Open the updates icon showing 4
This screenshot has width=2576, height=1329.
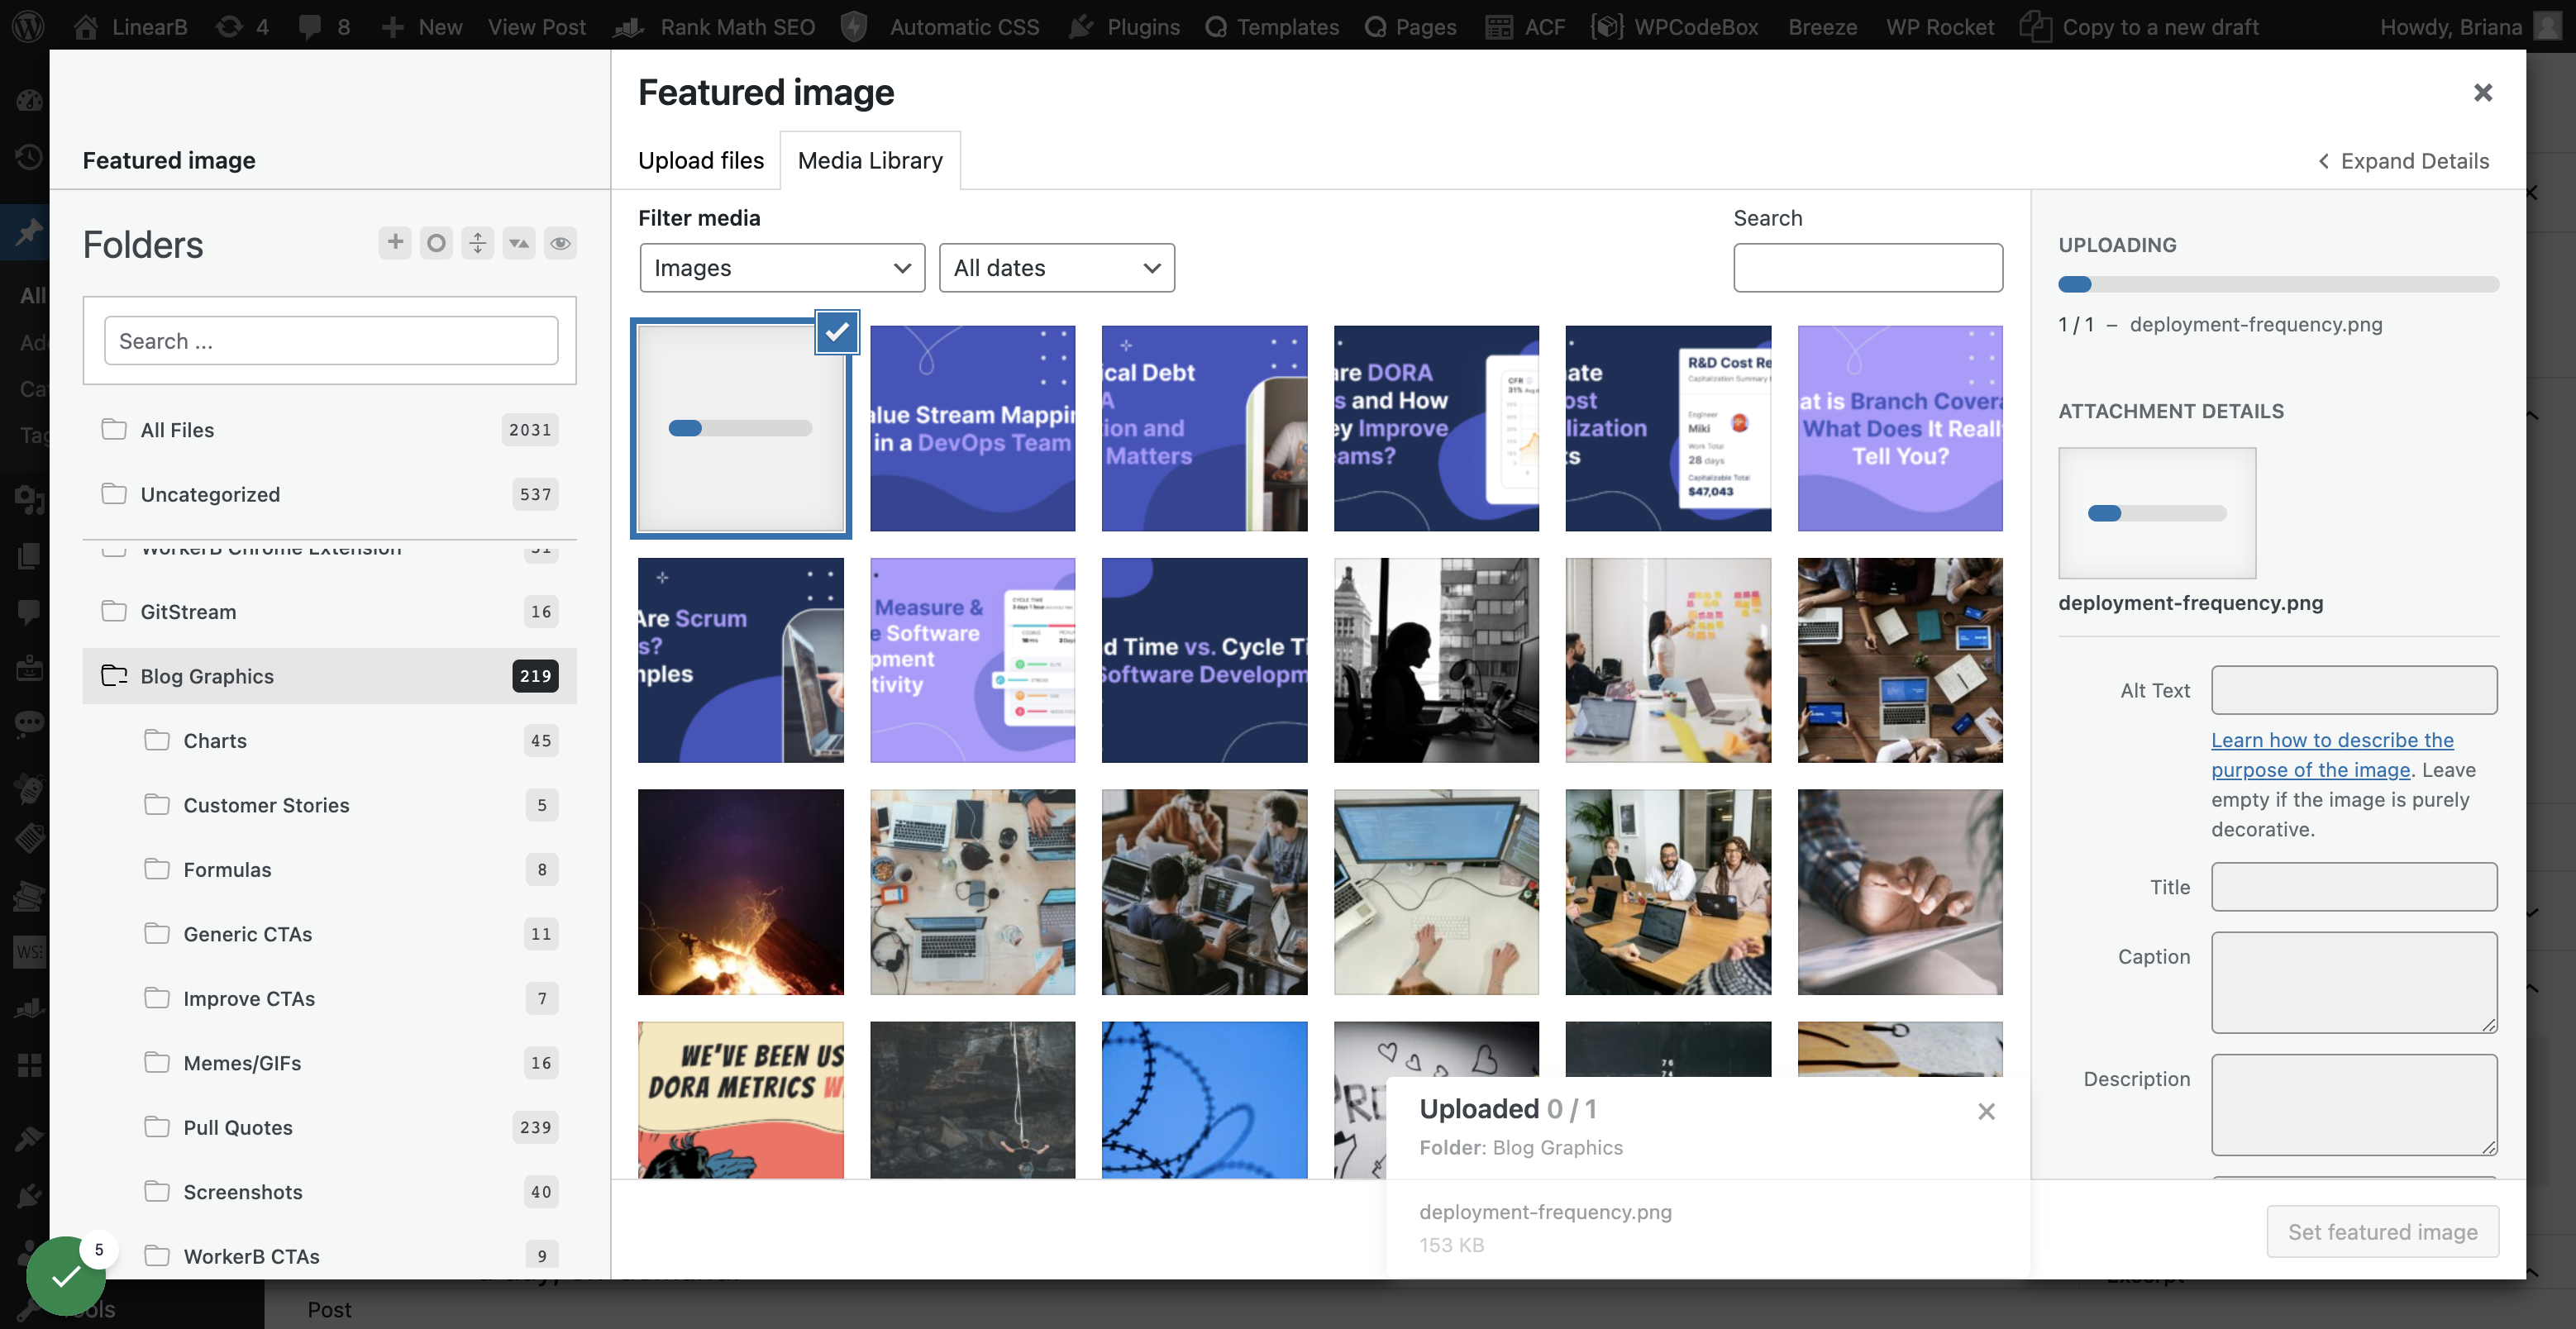pos(243,27)
